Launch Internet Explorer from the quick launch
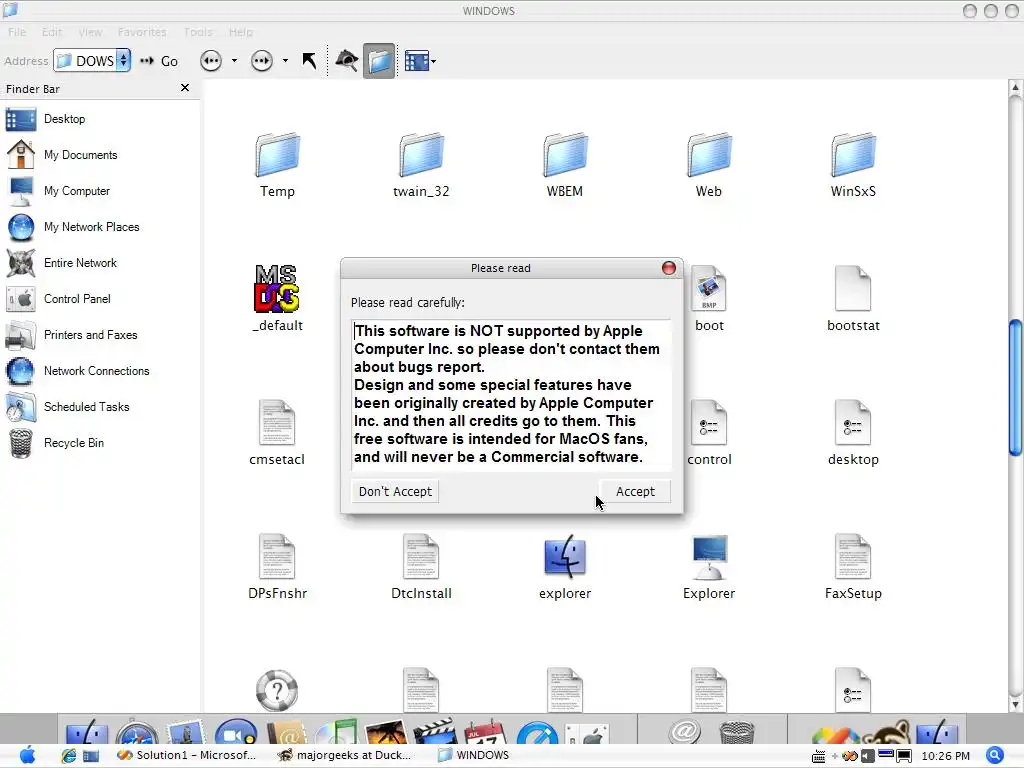 pos(69,756)
